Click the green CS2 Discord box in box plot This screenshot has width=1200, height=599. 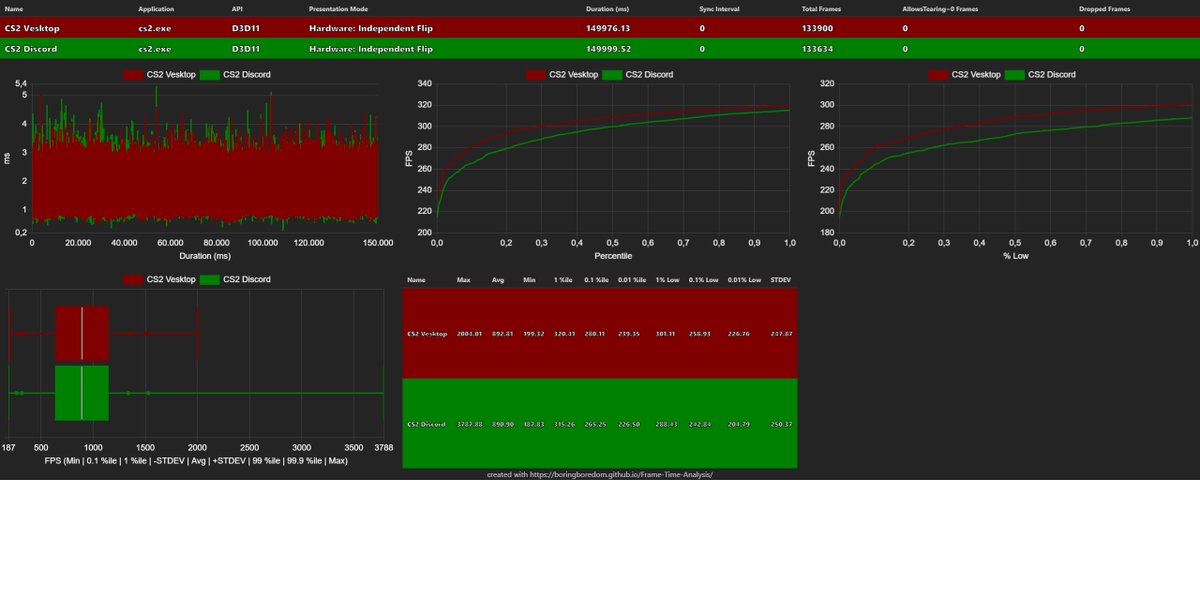click(x=82, y=393)
